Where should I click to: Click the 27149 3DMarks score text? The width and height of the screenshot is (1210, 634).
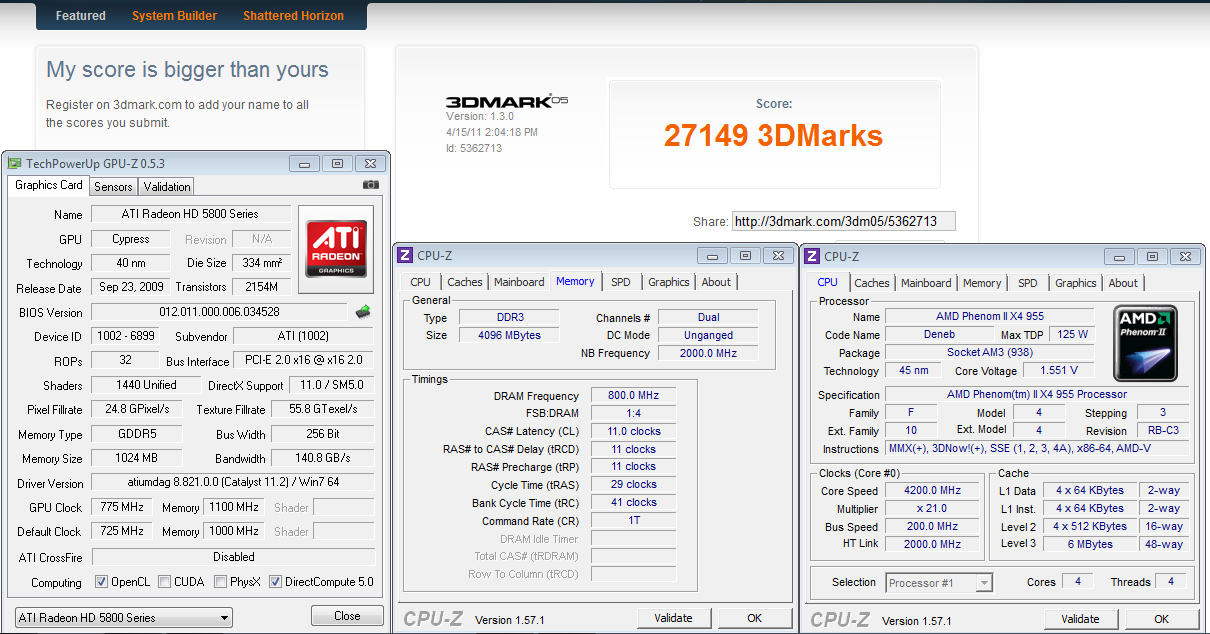(x=774, y=135)
